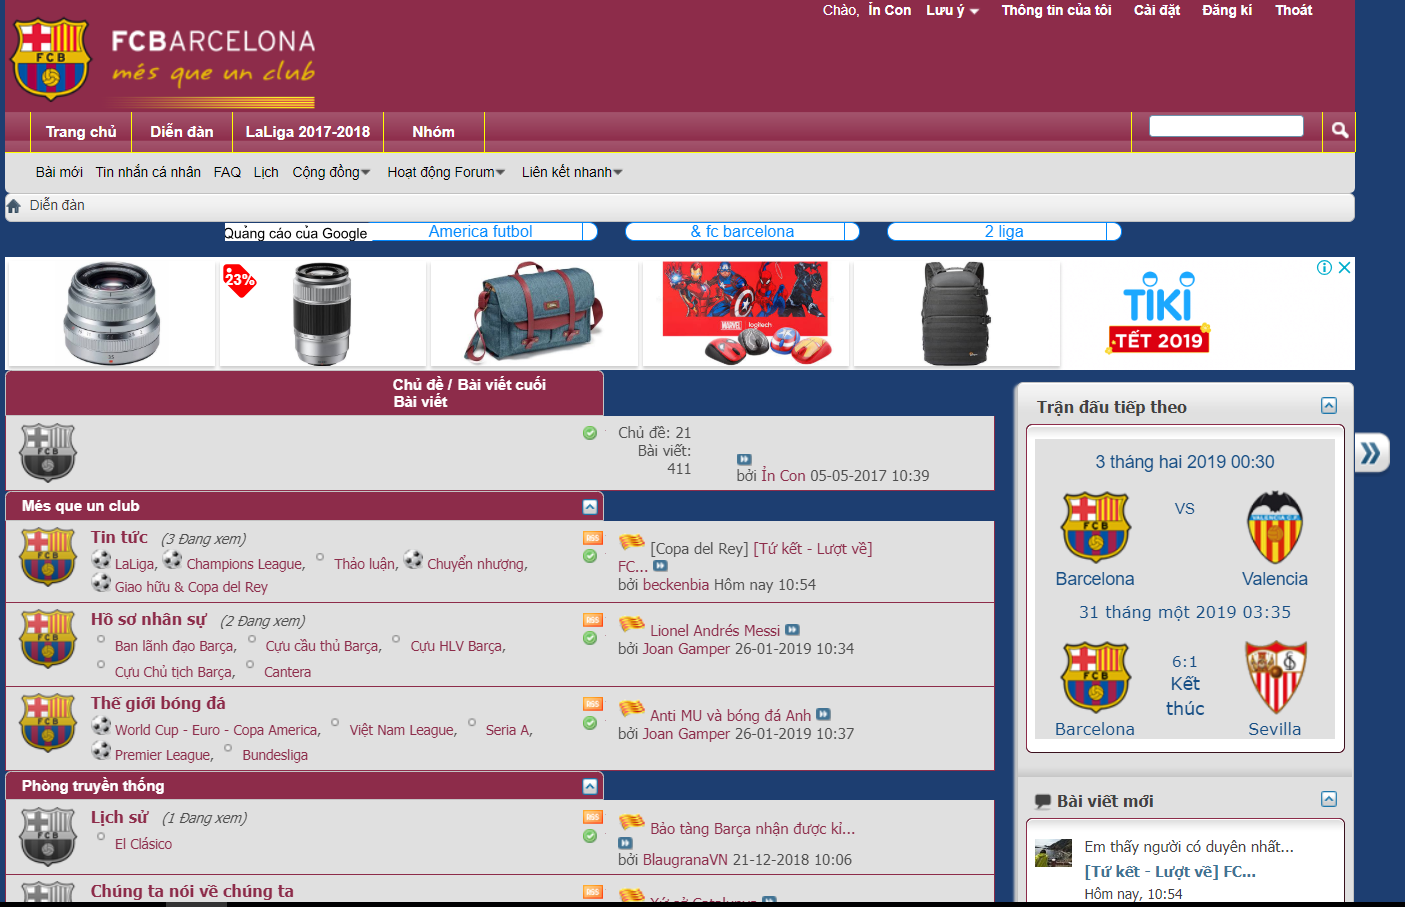
Task: Click the Thoát logout link
Action: click(x=1294, y=10)
